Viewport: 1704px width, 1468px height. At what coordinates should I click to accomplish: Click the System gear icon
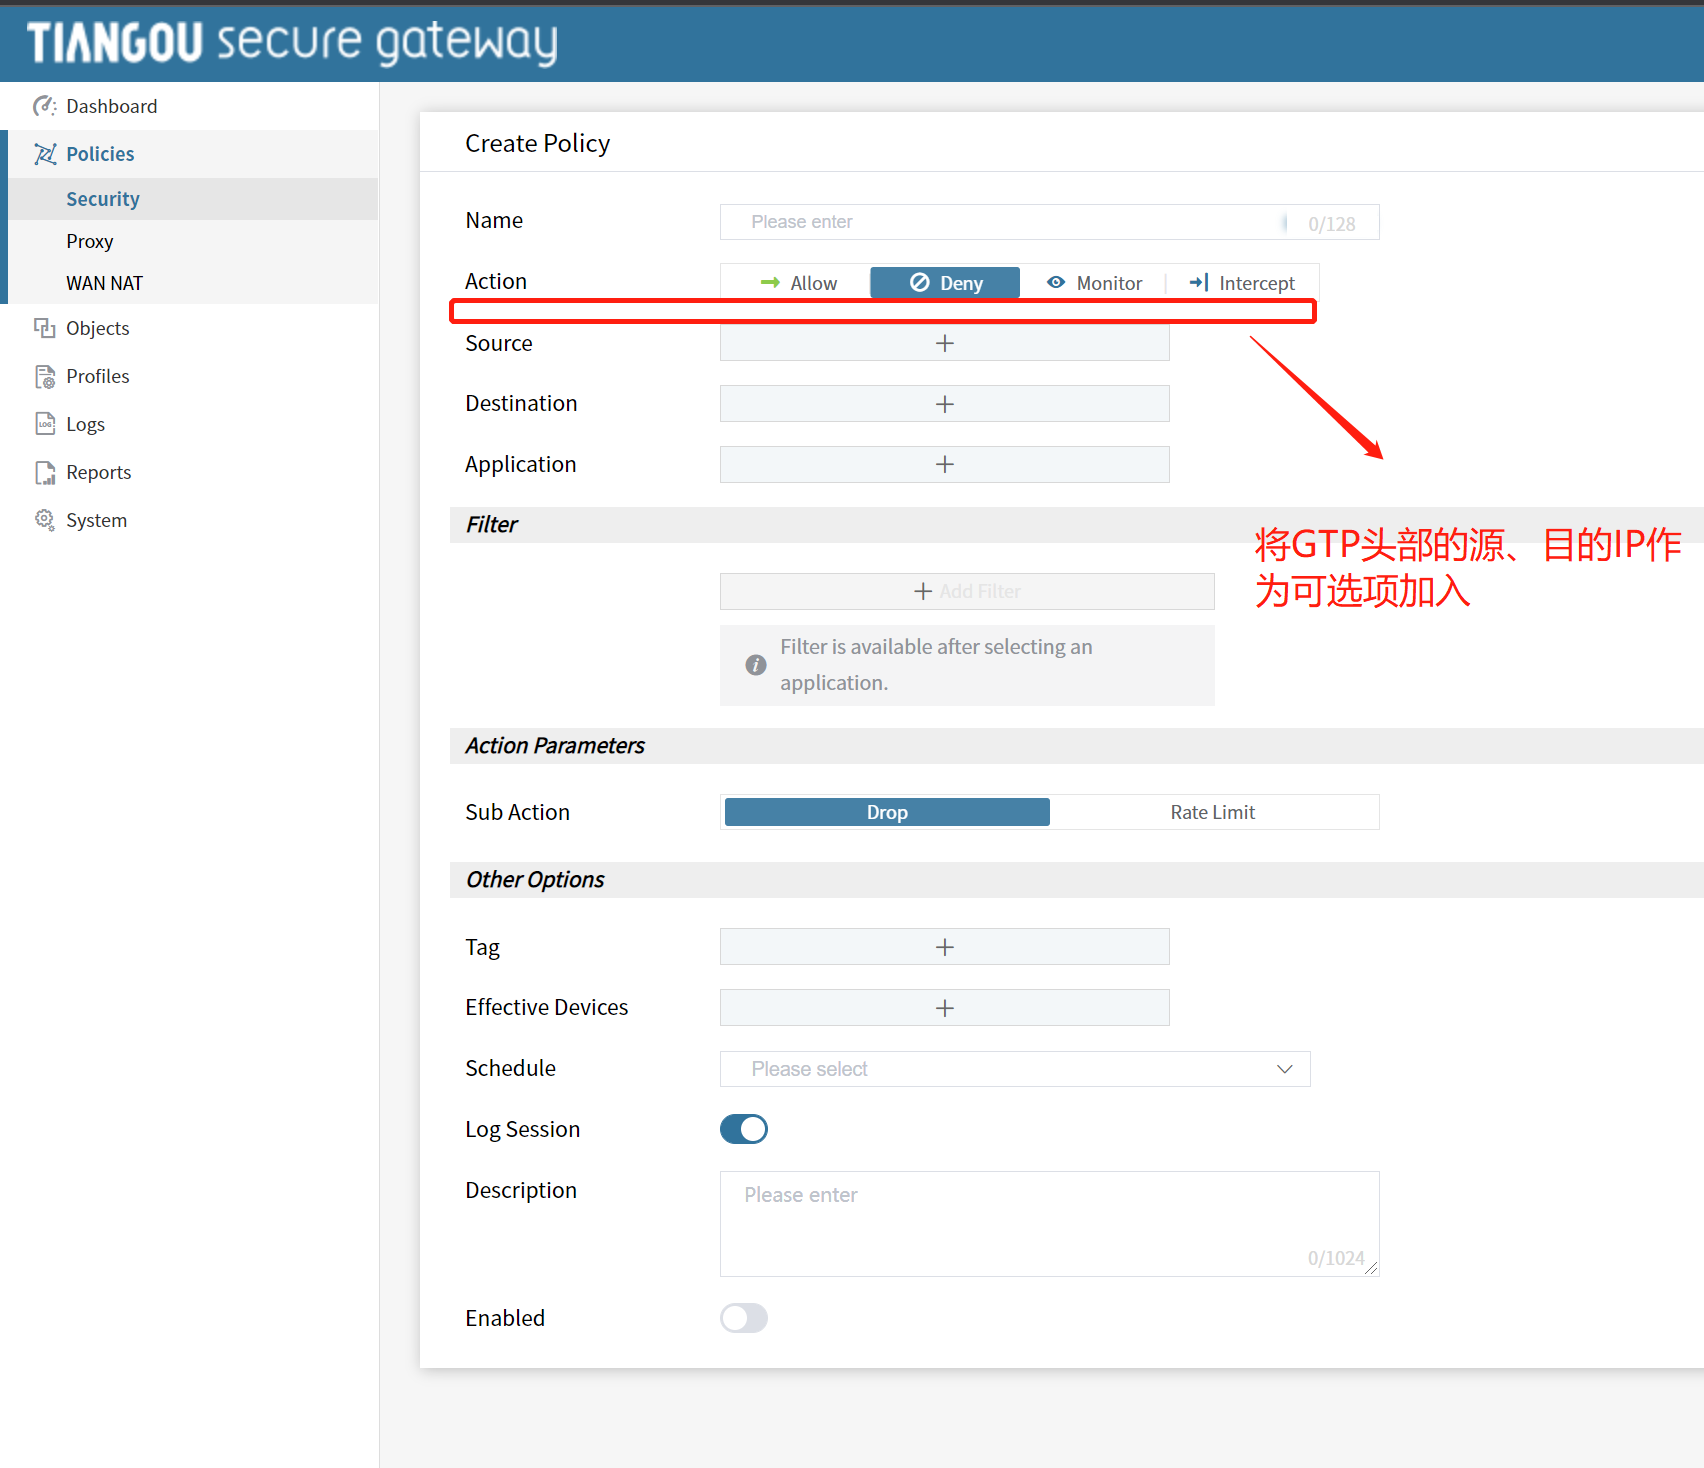(44, 520)
